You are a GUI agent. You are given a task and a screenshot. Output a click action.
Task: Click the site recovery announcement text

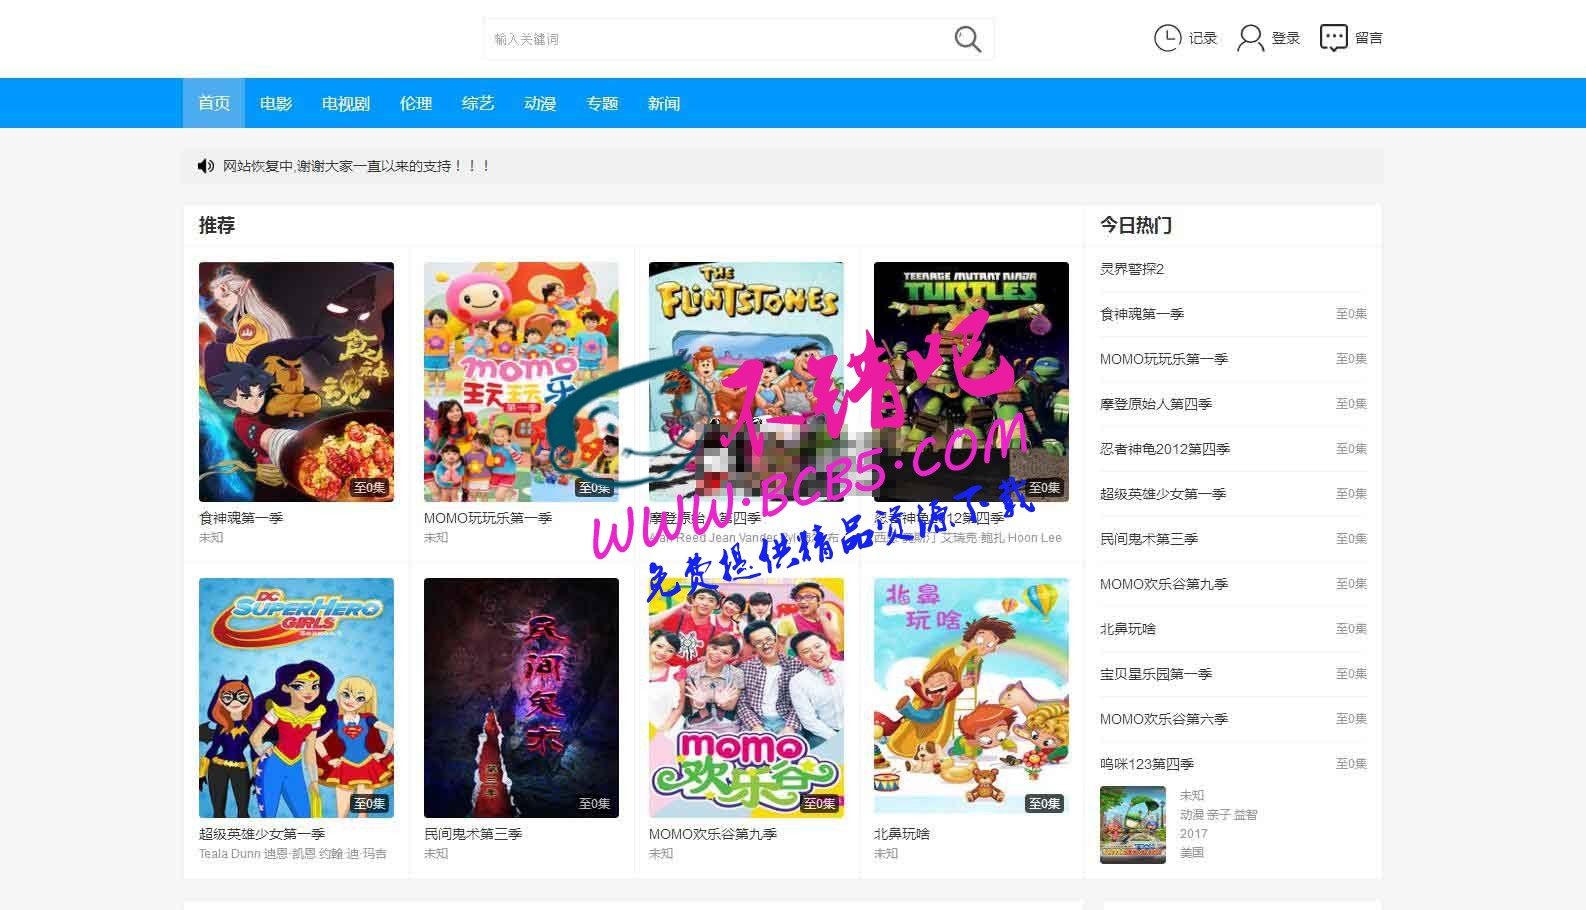click(x=356, y=166)
